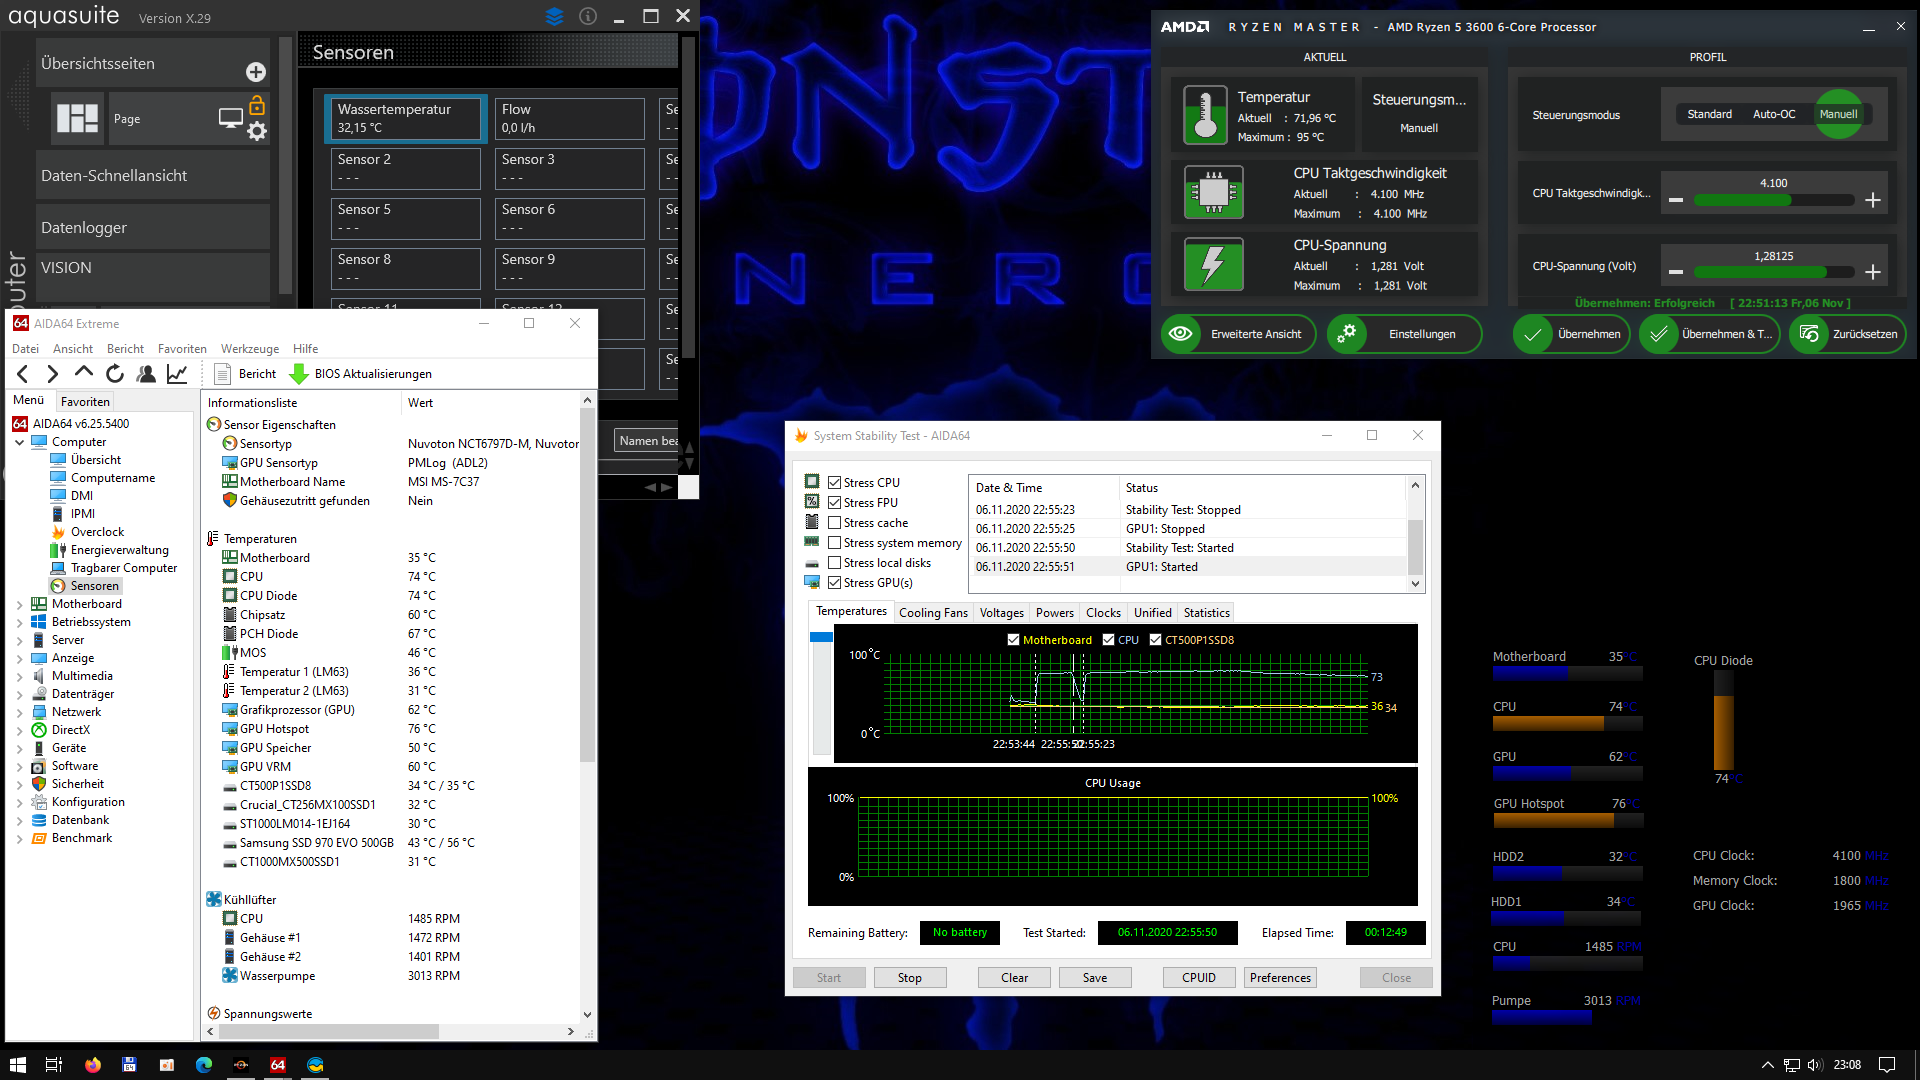Enable Stress cache checkbox
The height and width of the screenshot is (1080, 1920).
834,523
